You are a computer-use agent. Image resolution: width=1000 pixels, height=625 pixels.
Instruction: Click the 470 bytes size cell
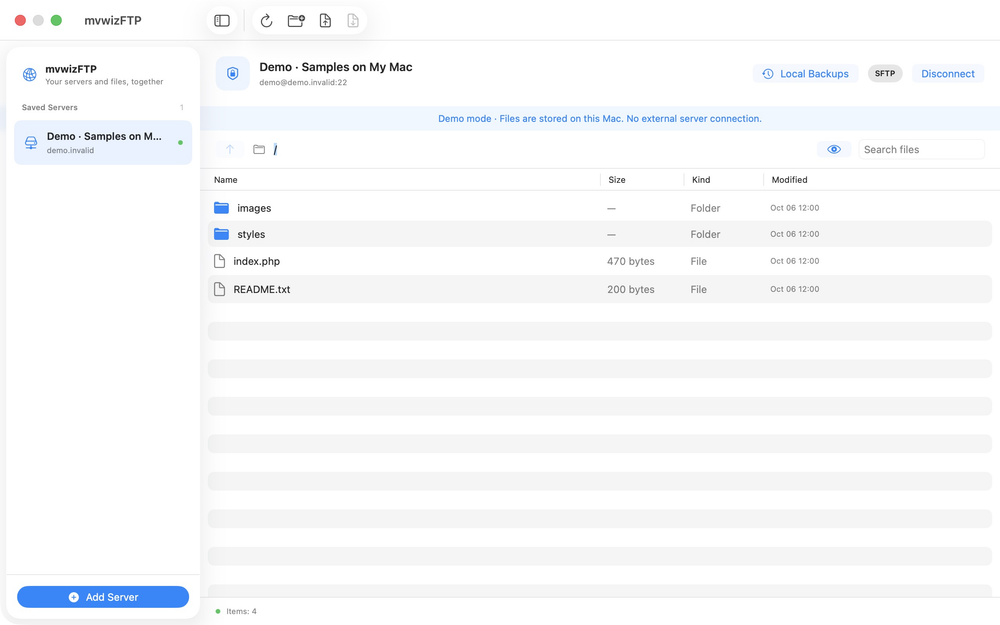coord(631,261)
